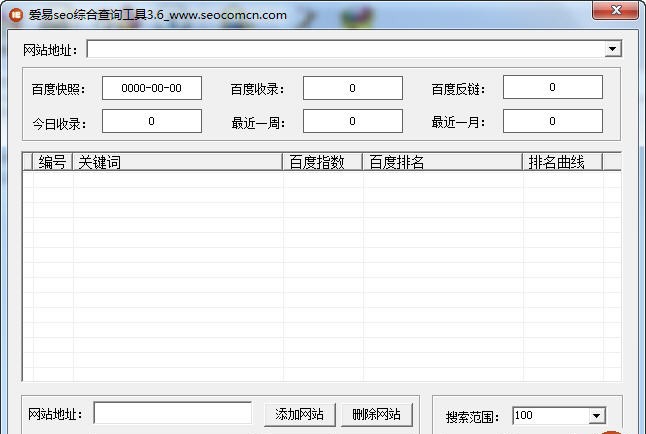The width and height of the screenshot is (646, 434).
Task: Click the 今日收录 value field
Action: tap(152, 121)
